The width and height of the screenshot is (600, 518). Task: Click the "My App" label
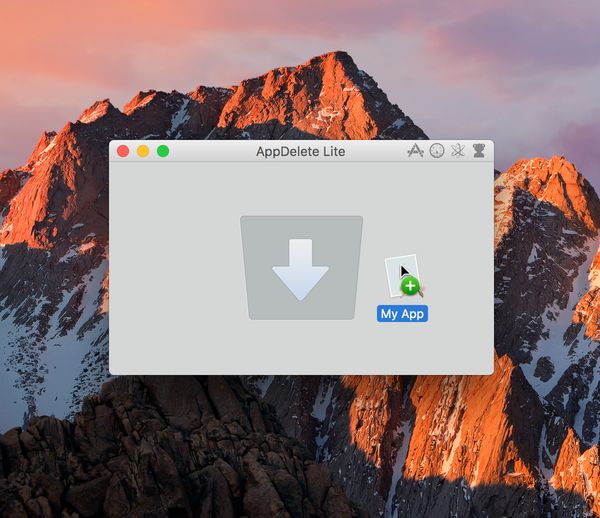402,314
